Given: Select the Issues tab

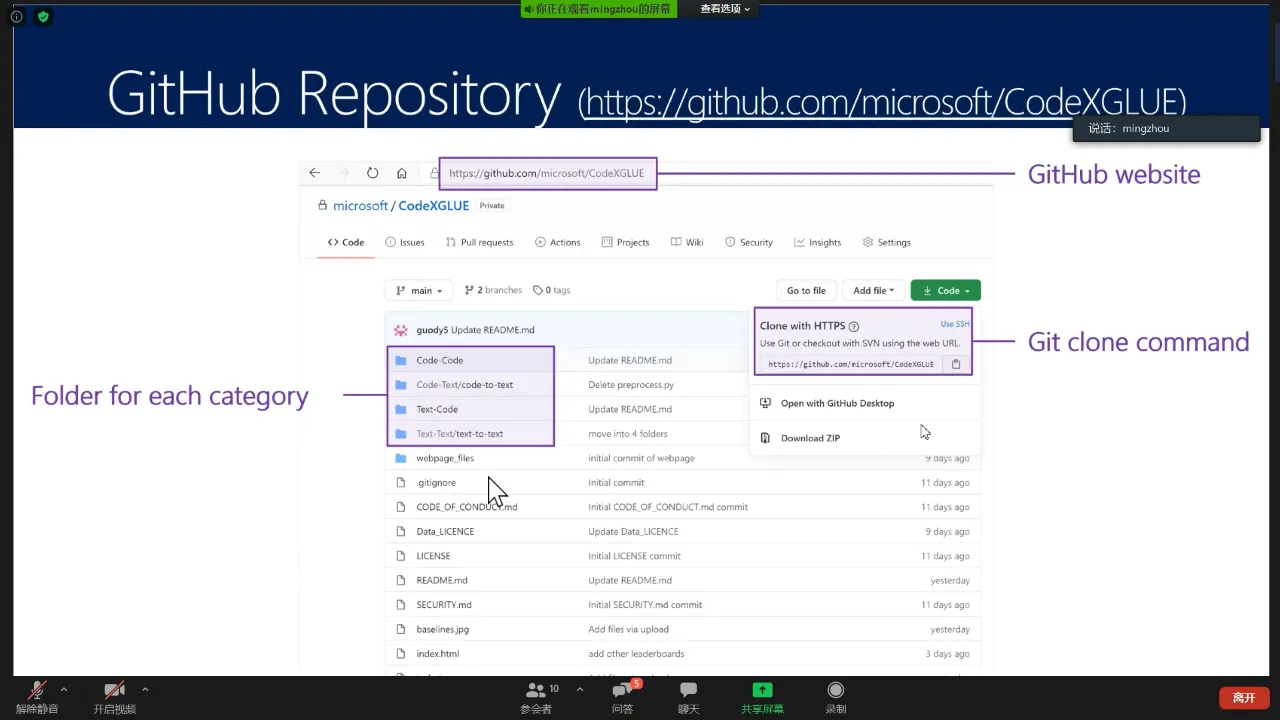Looking at the screenshot, I should pyautogui.click(x=405, y=242).
